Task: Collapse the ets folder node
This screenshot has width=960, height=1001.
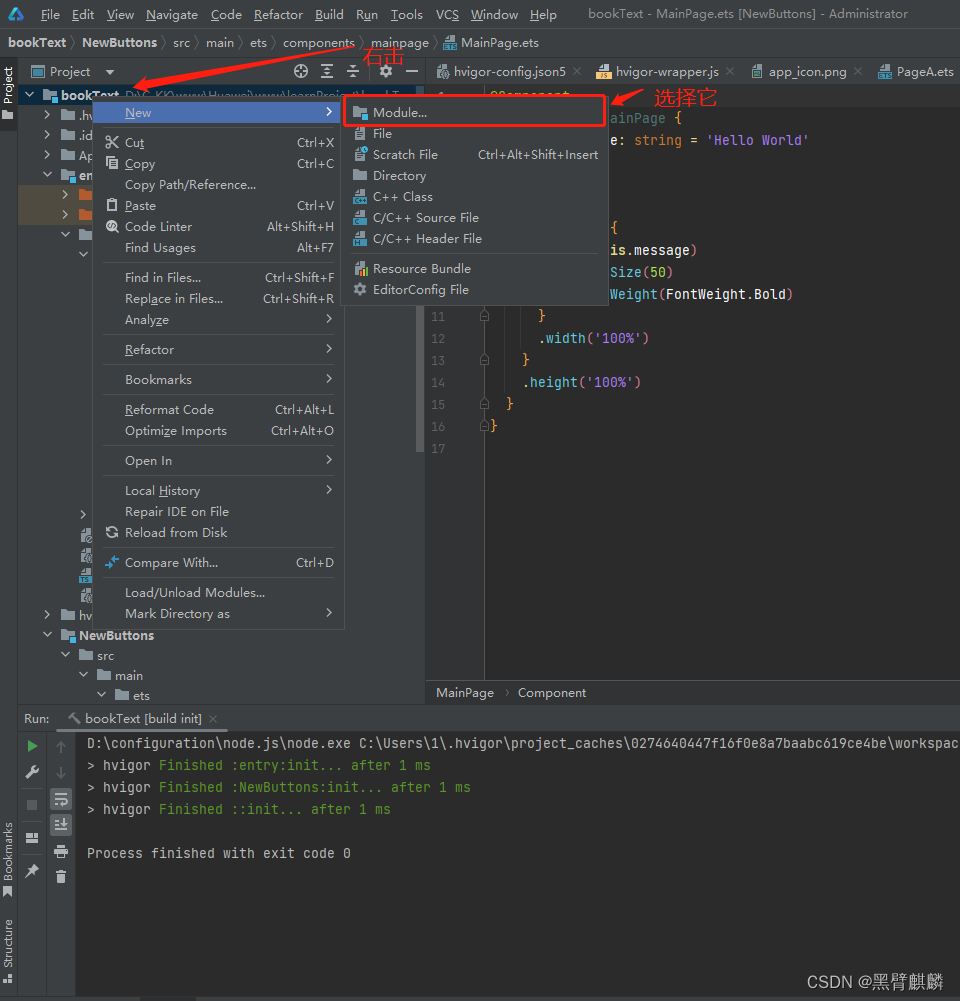Action: pyautogui.click(x=101, y=695)
